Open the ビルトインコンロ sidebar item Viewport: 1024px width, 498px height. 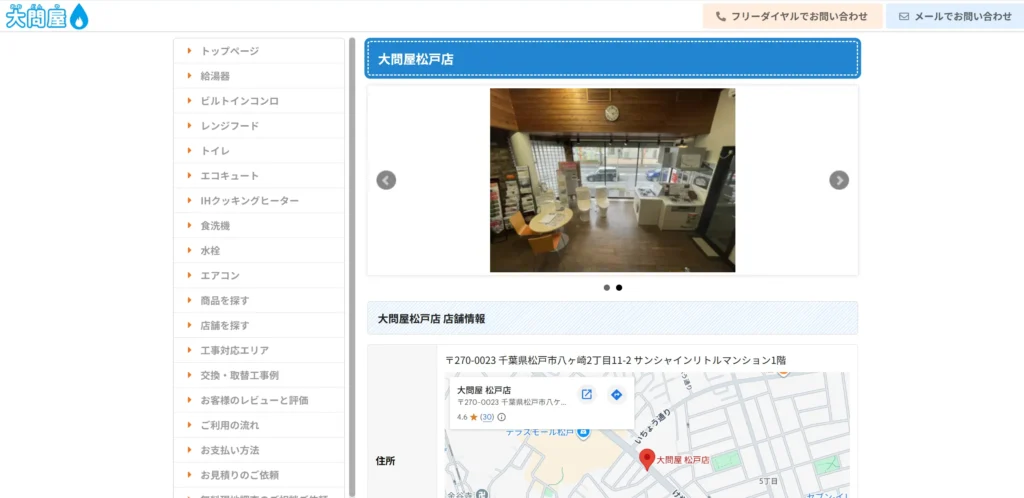click(239, 101)
